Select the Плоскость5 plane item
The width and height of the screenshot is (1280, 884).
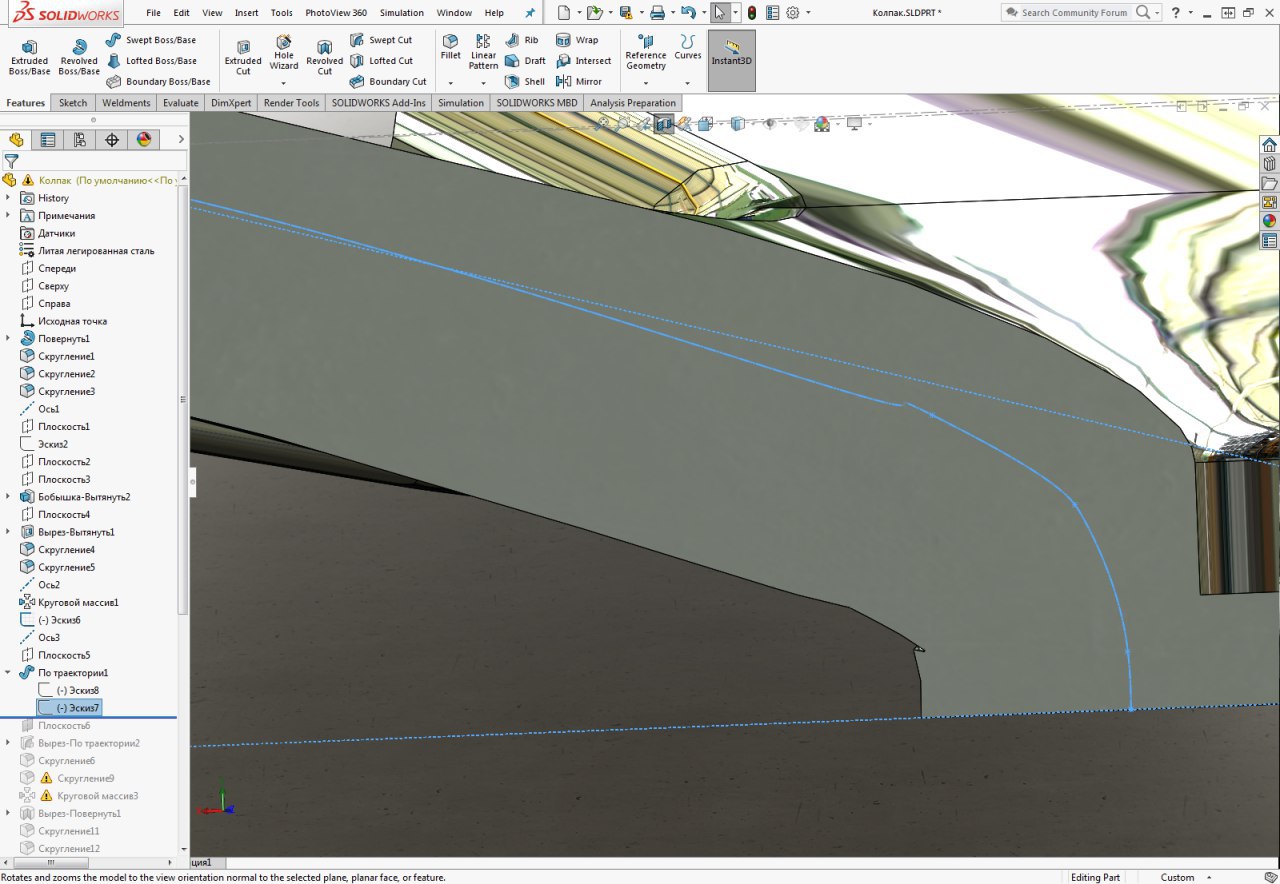click(56, 655)
